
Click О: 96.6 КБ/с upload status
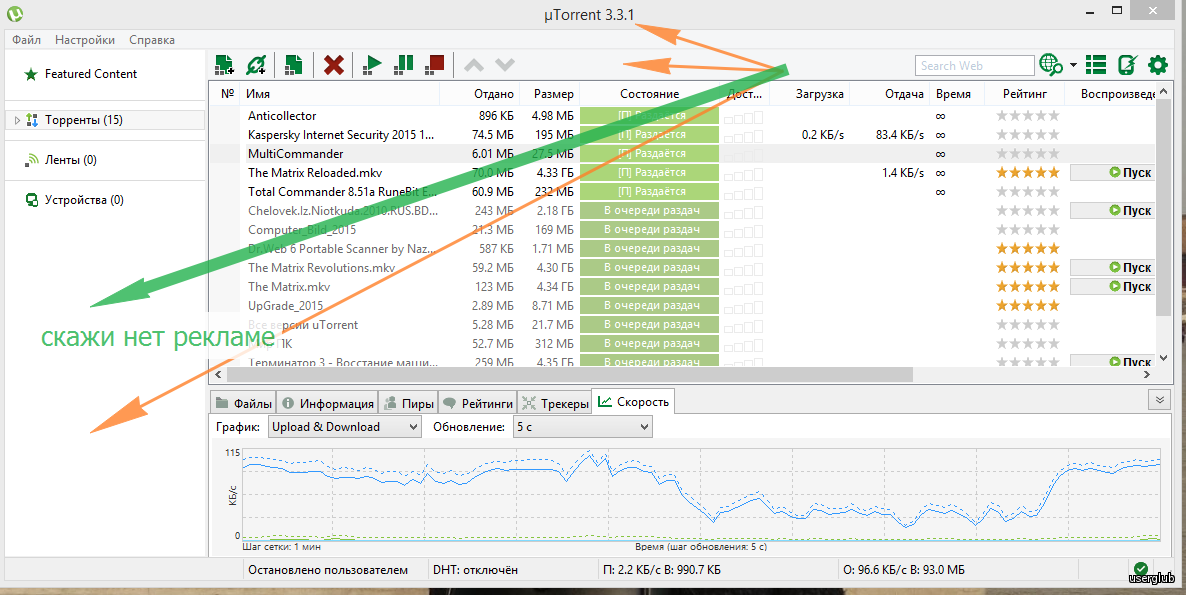pyautogui.click(x=902, y=569)
